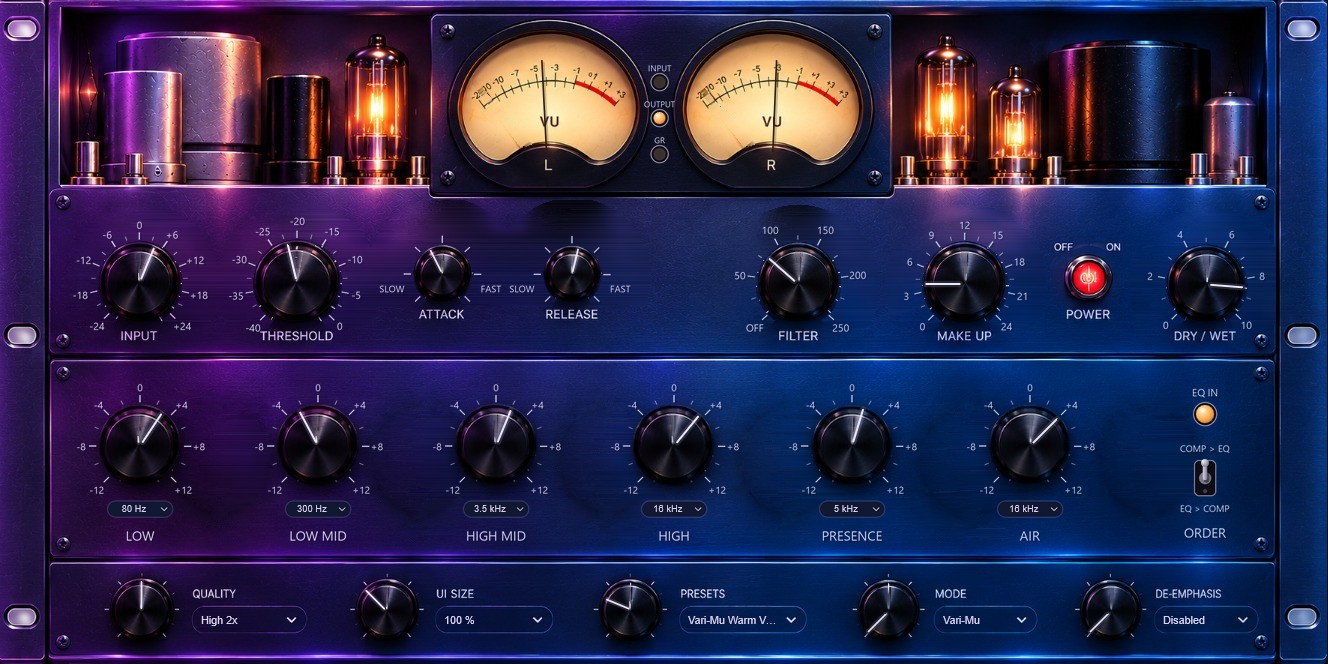
Task: Click the INPUT gain knob
Action: click(140, 282)
